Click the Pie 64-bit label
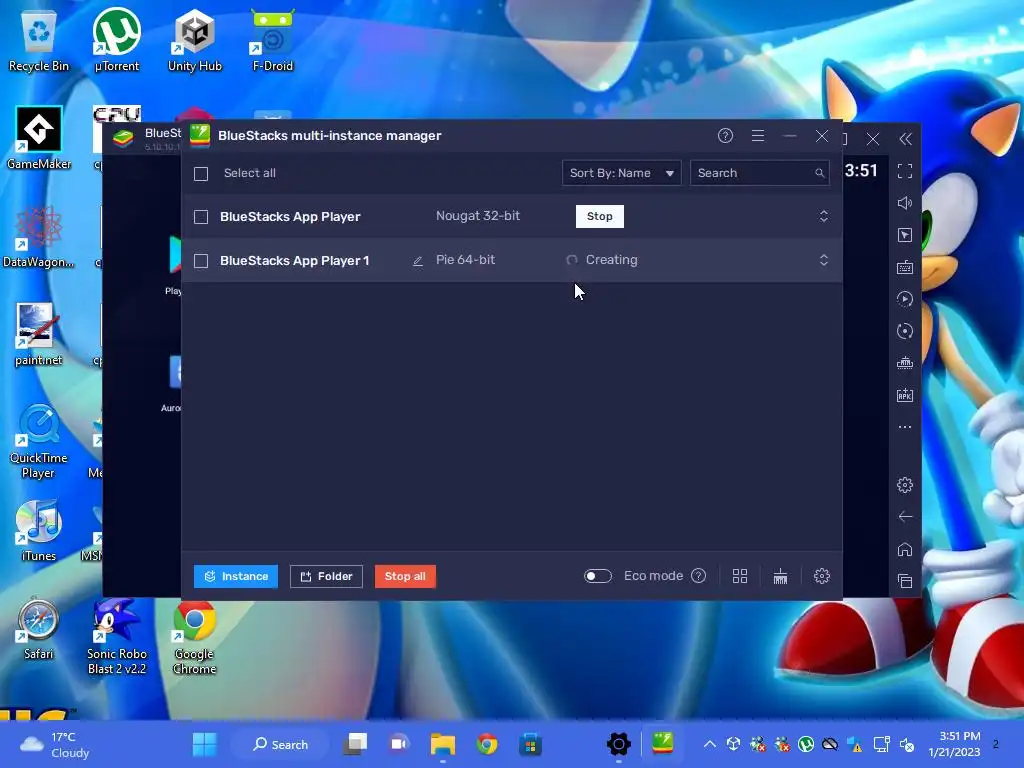The width and height of the screenshot is (1024, 768). (x=466, y=260)
